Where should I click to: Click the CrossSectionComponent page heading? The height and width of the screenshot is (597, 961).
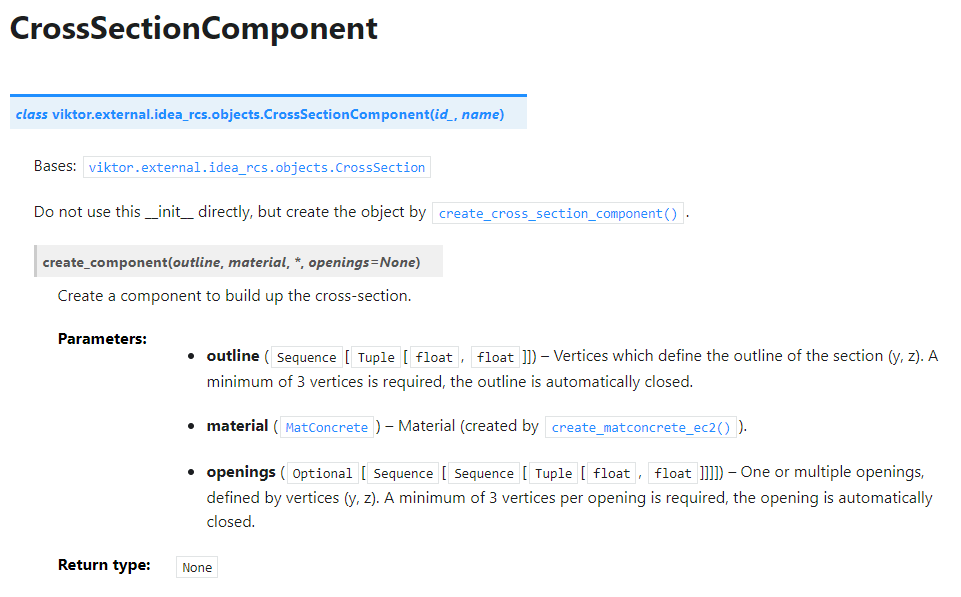(194, 29)
